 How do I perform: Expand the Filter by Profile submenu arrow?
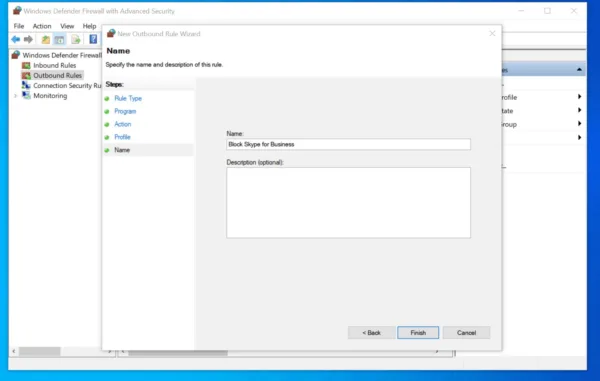click(579, 97)
